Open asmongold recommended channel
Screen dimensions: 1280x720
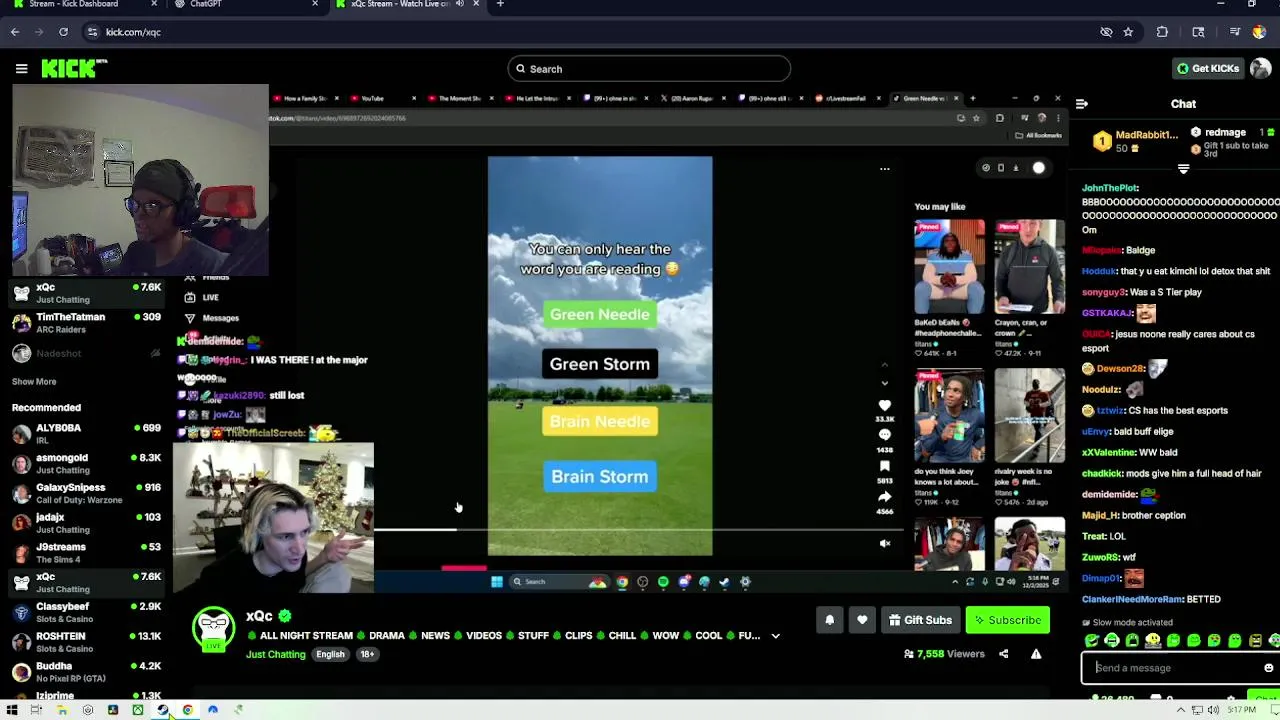[x=85, y=464]
